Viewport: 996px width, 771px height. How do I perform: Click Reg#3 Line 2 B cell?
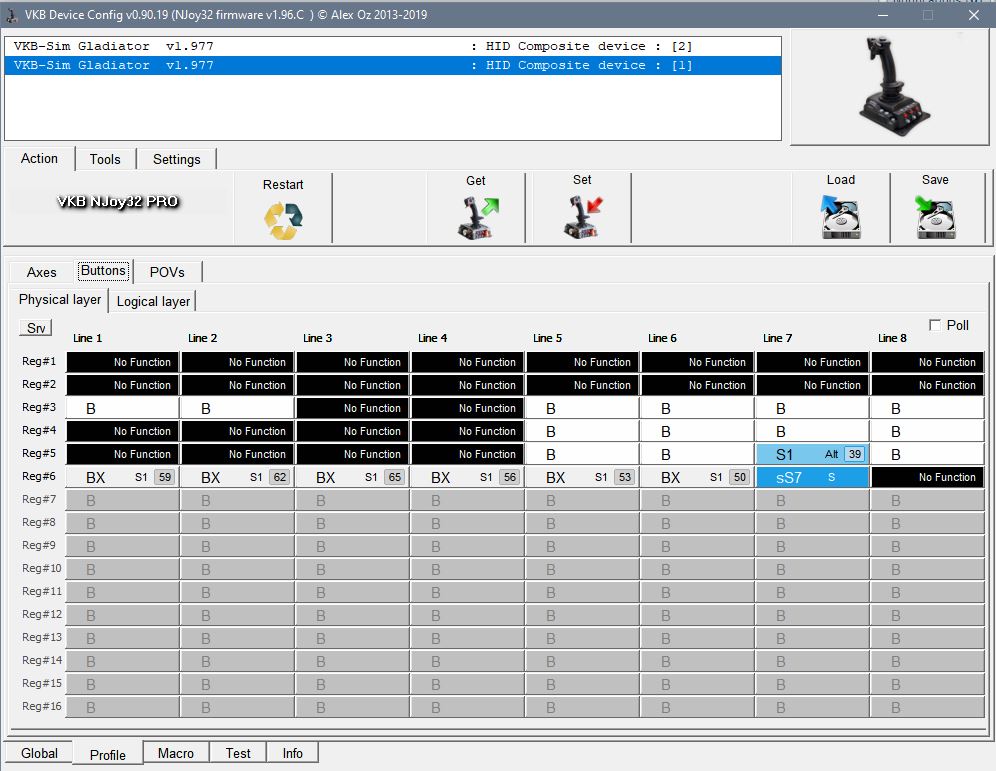pyautogui.click(x=238, y=408)
